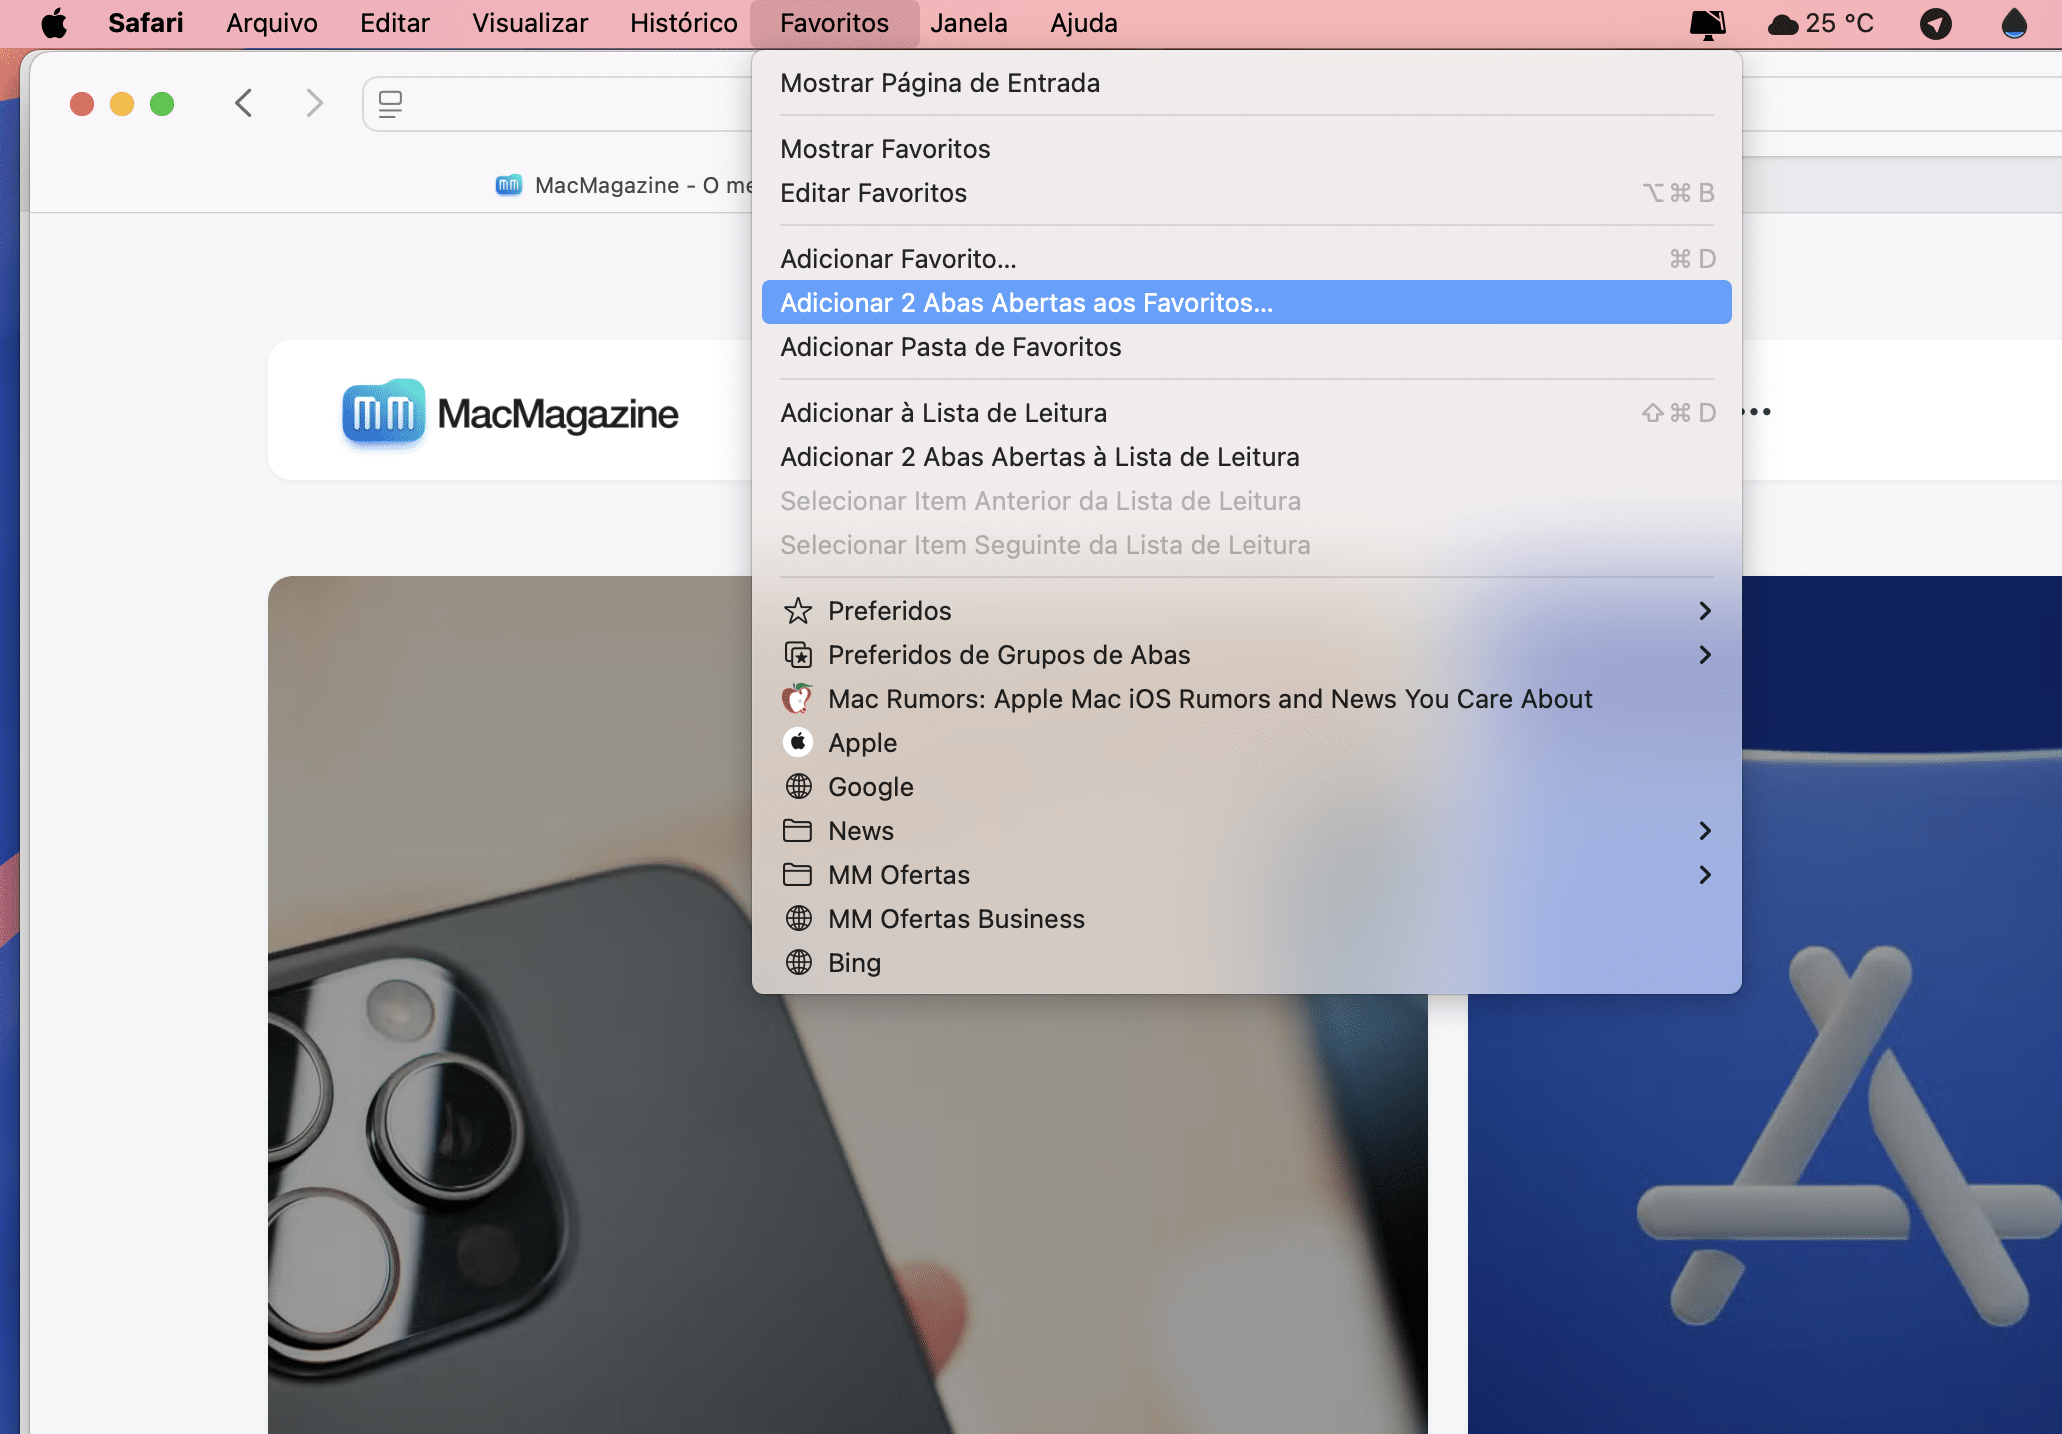Click the star icon beside Preferidos

(x=798, y=611)
